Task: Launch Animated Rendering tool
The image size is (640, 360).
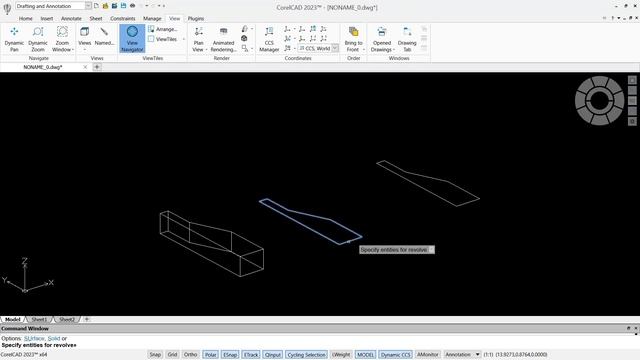Action: click(223, 39)
